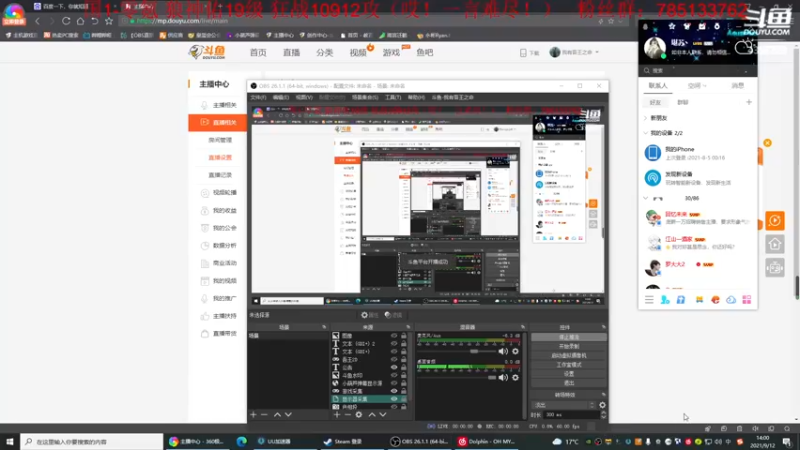The image size is (800, 450).
Task: Click the robot icon on right sidebar
Action: 774,268
